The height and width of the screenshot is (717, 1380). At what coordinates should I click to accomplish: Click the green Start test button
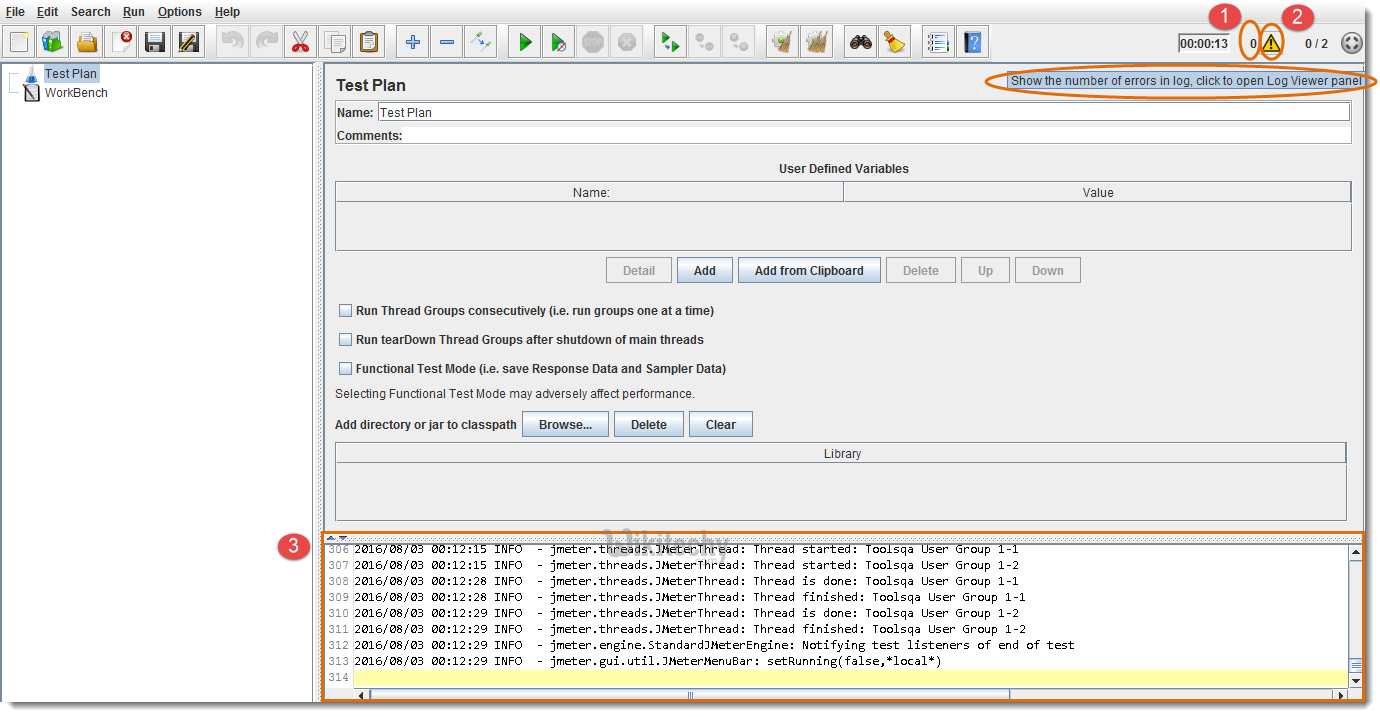(525, 42)
